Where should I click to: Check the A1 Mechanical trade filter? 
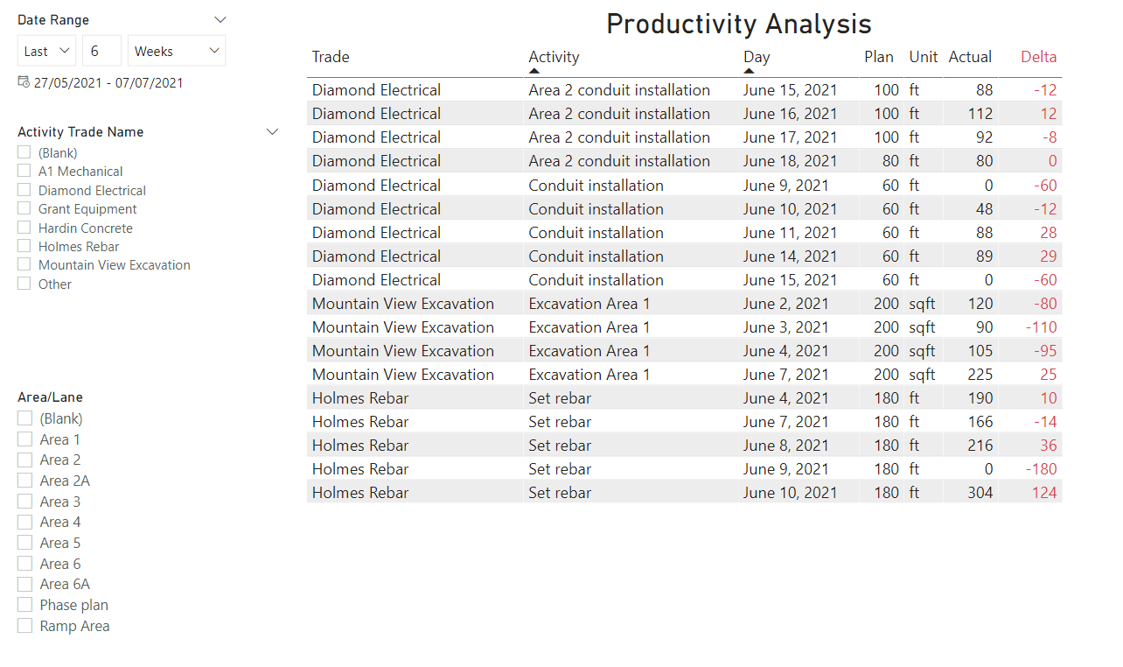pos(23,171)
